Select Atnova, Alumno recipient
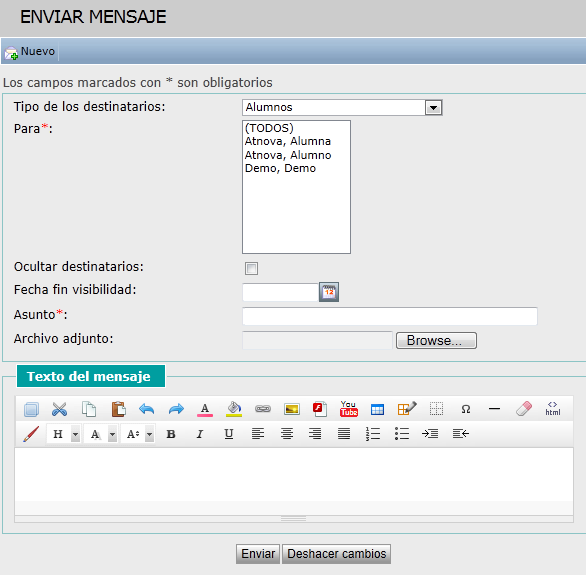Screen dimensions: 586x575 288,155
